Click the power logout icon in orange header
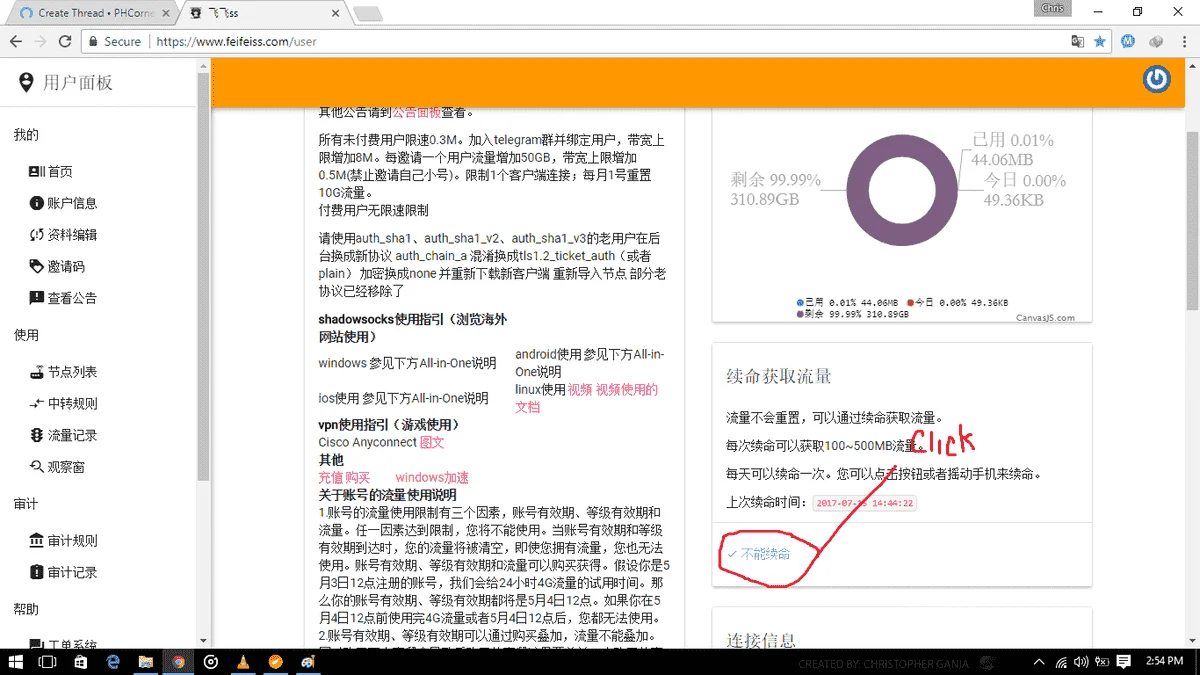 pyautogui.click(x=1157, y=79)
